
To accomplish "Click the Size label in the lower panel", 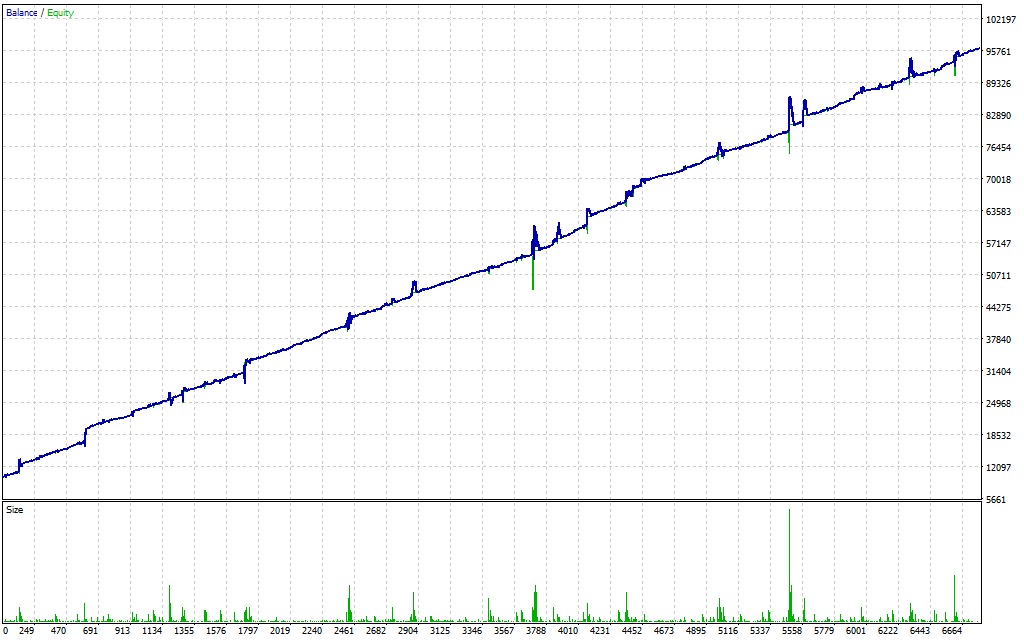I will [15, 510].
